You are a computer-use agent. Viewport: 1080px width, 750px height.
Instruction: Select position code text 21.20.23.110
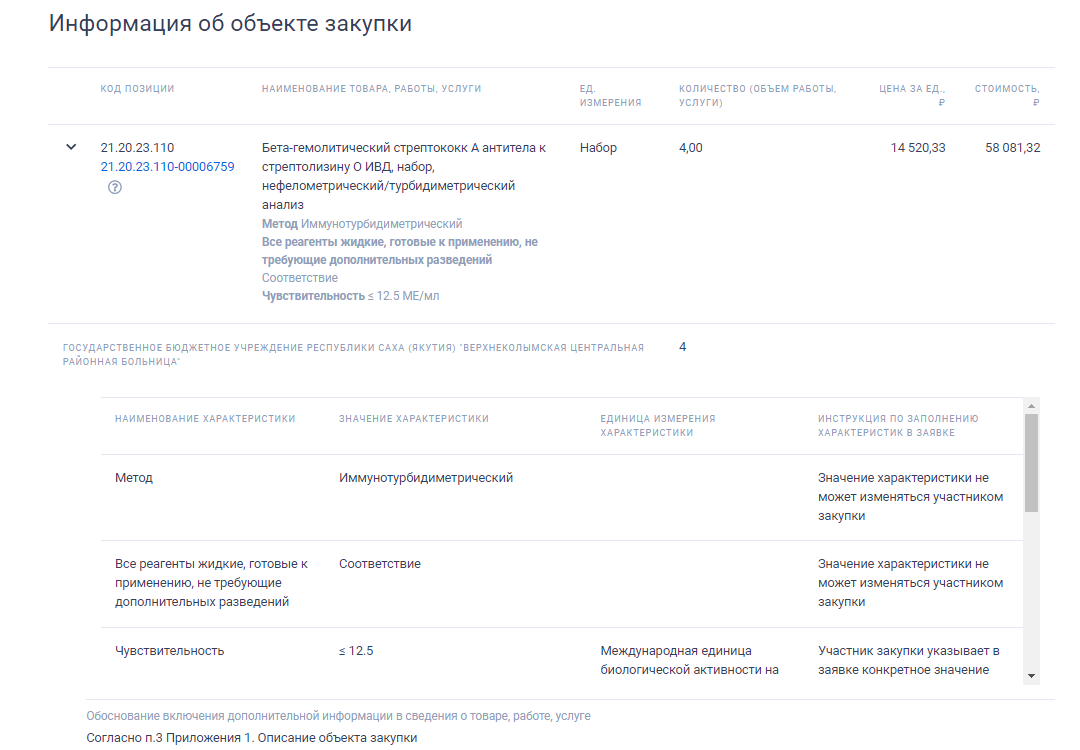[137, 147]
